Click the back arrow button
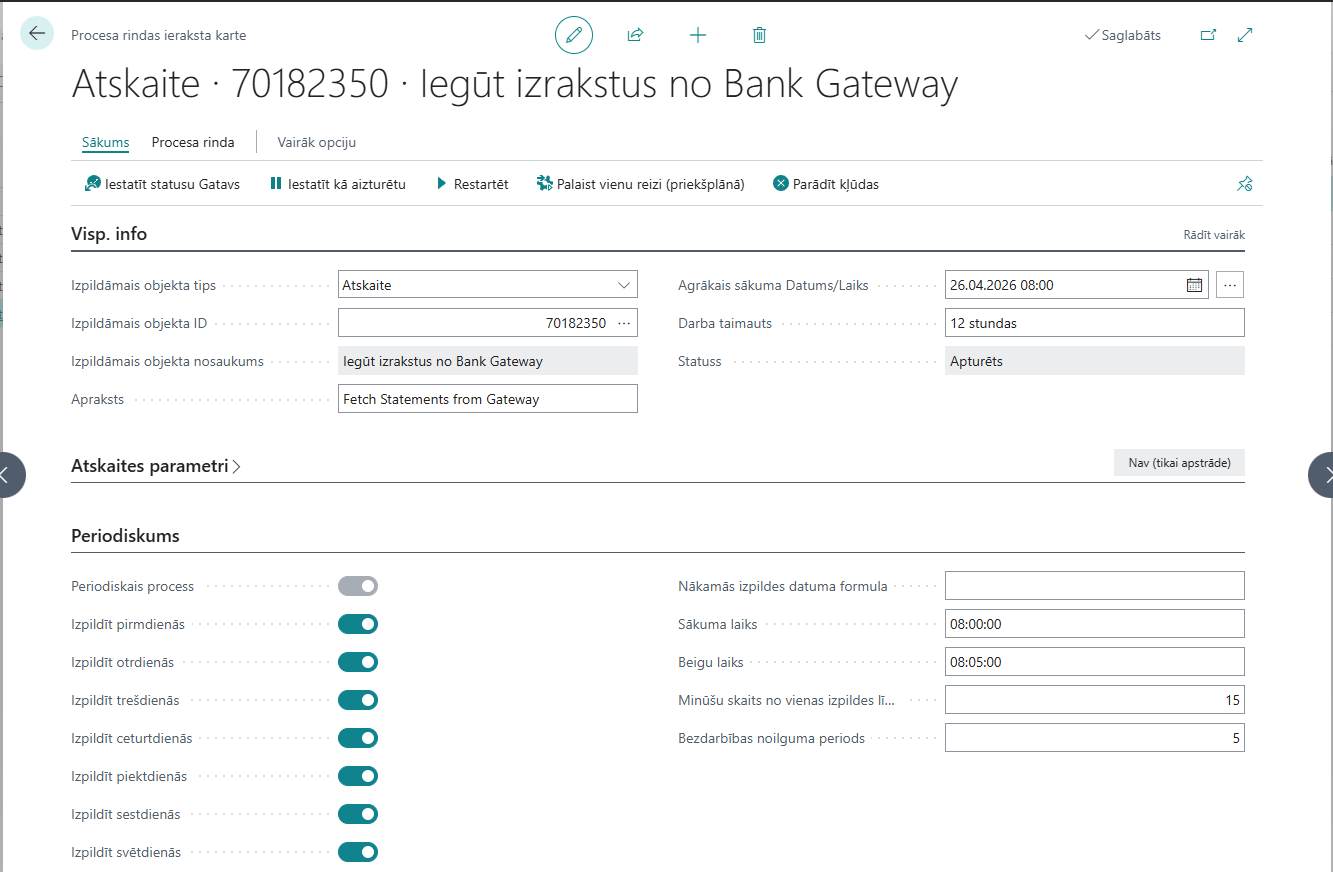Image resolution: width=1333 pixels, height=872 pixels. click(37, 34)
